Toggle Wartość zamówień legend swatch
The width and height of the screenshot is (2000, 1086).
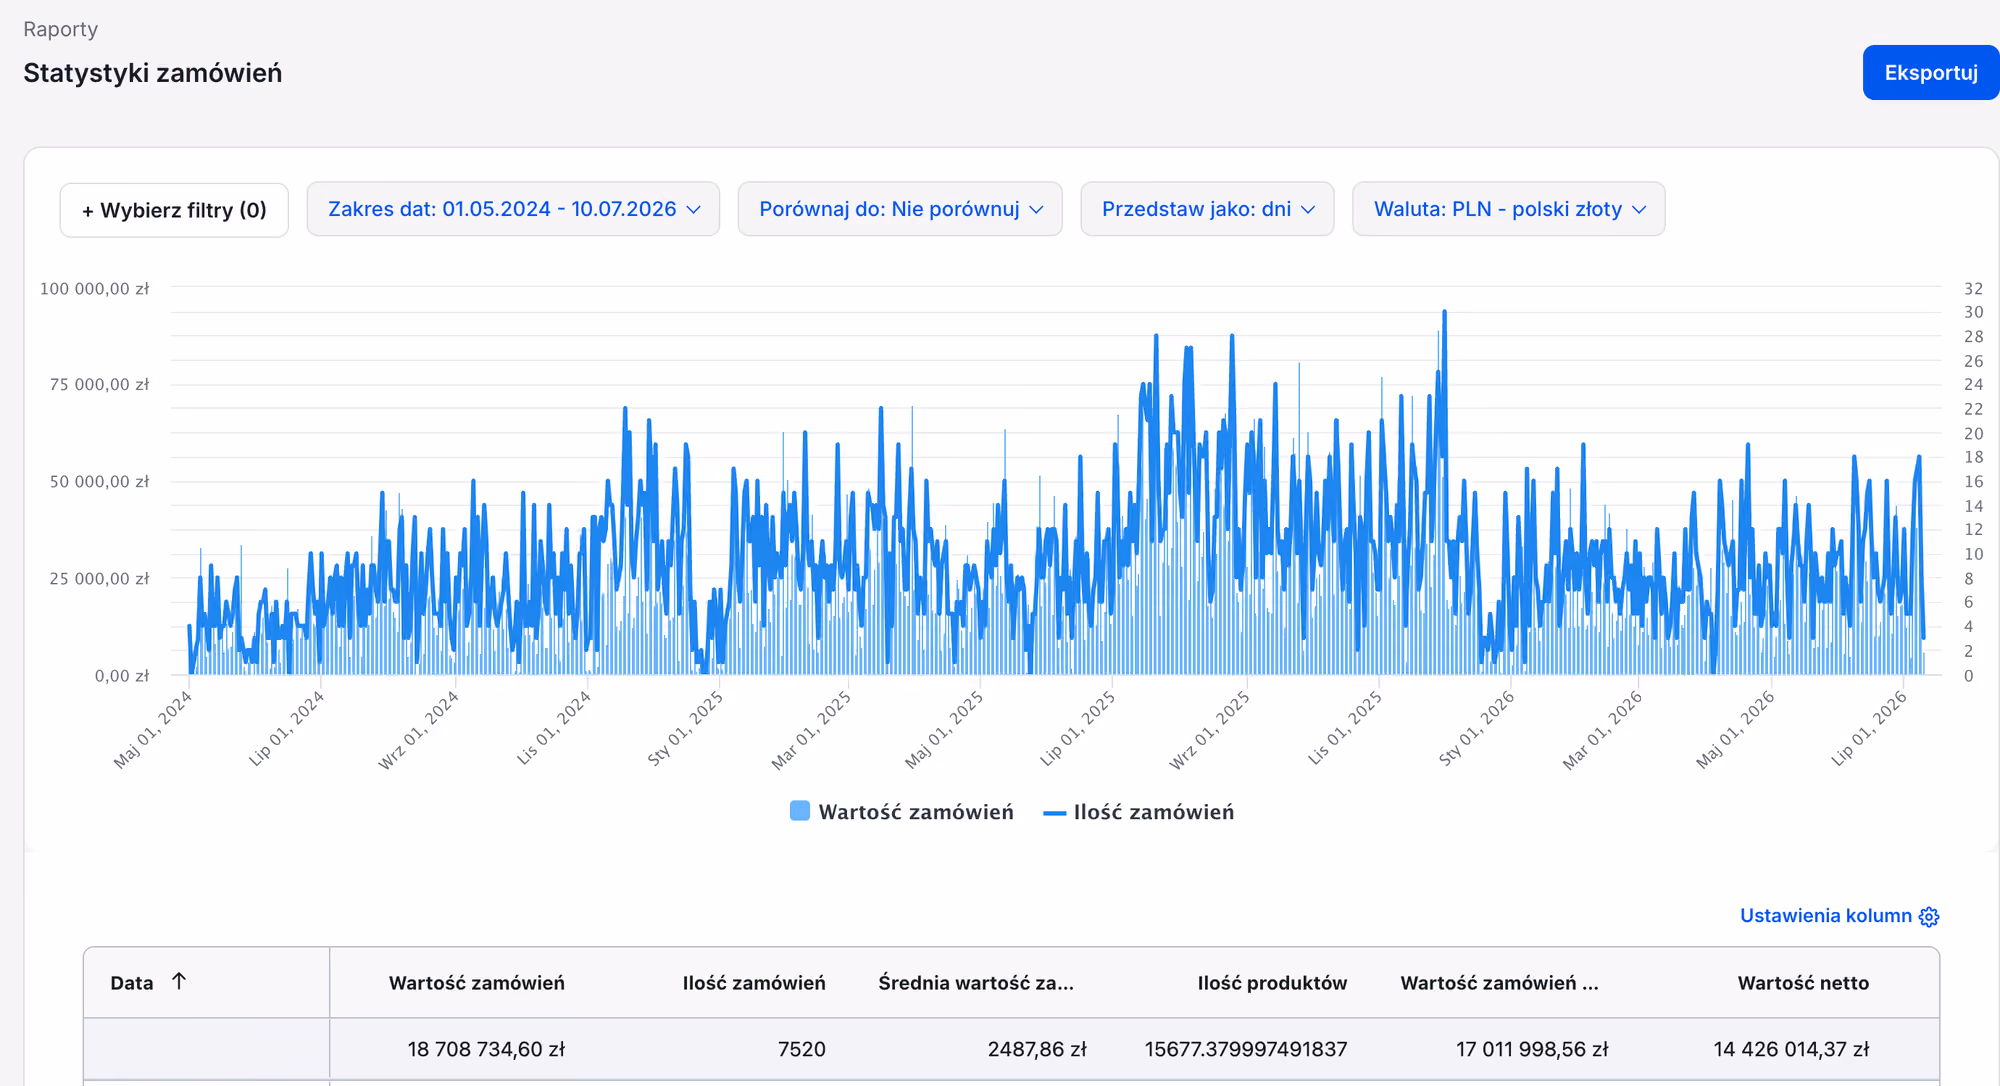click(800, 811)
